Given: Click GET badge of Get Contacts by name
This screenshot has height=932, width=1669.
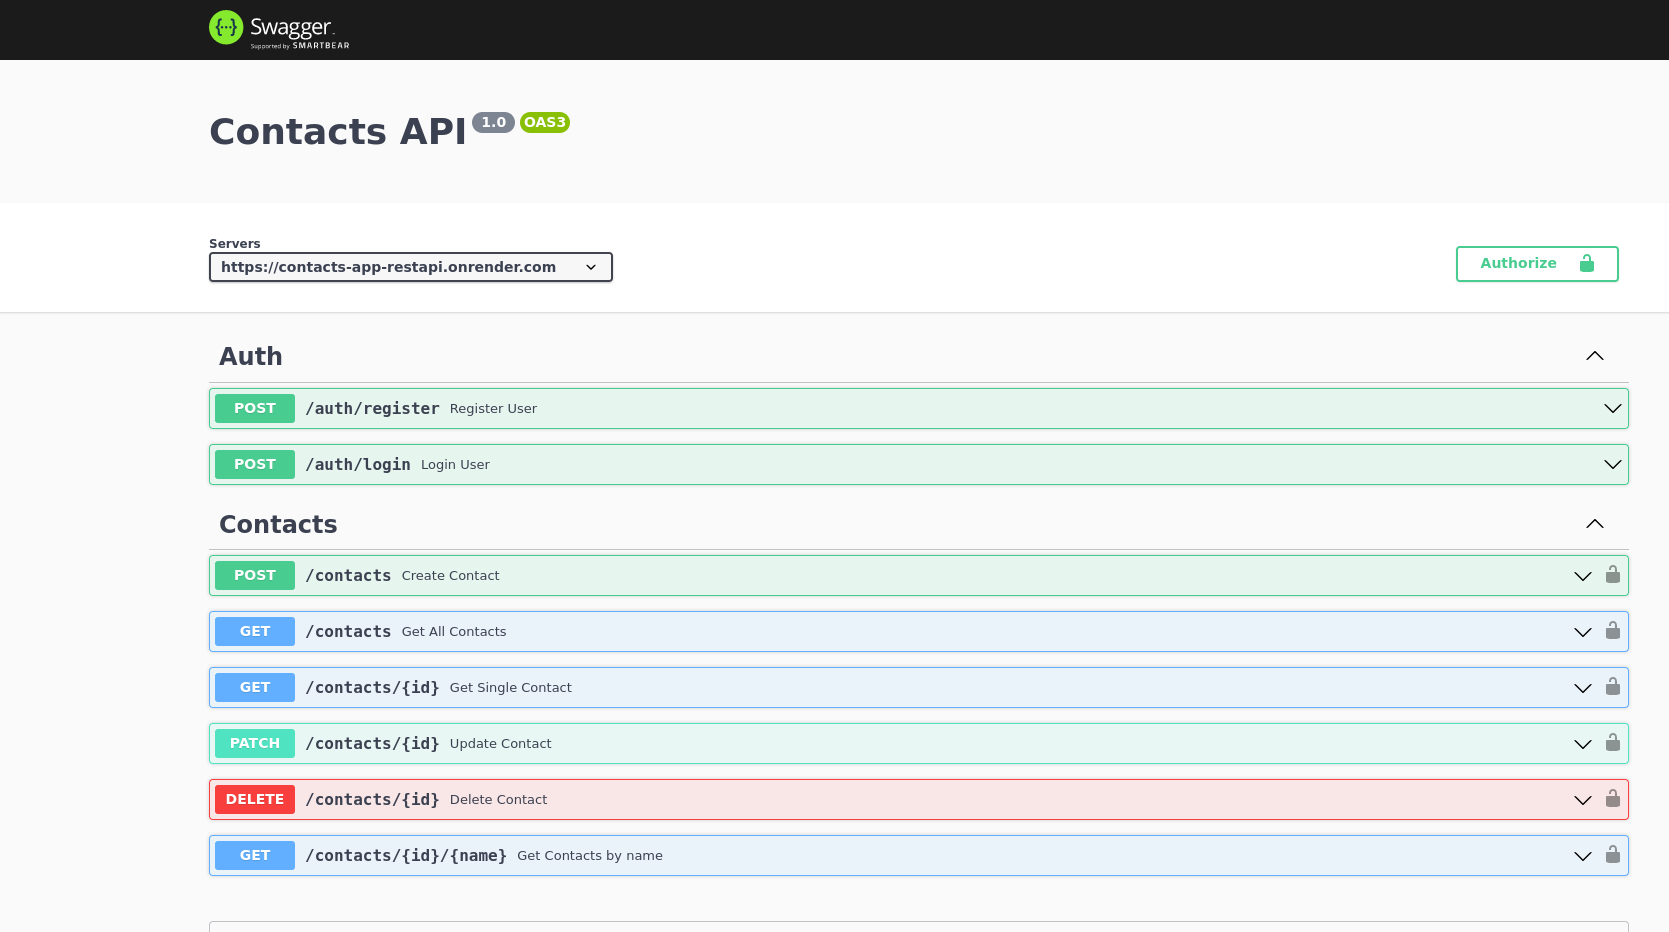Looking at the screenshot, I should click(255, 855).
